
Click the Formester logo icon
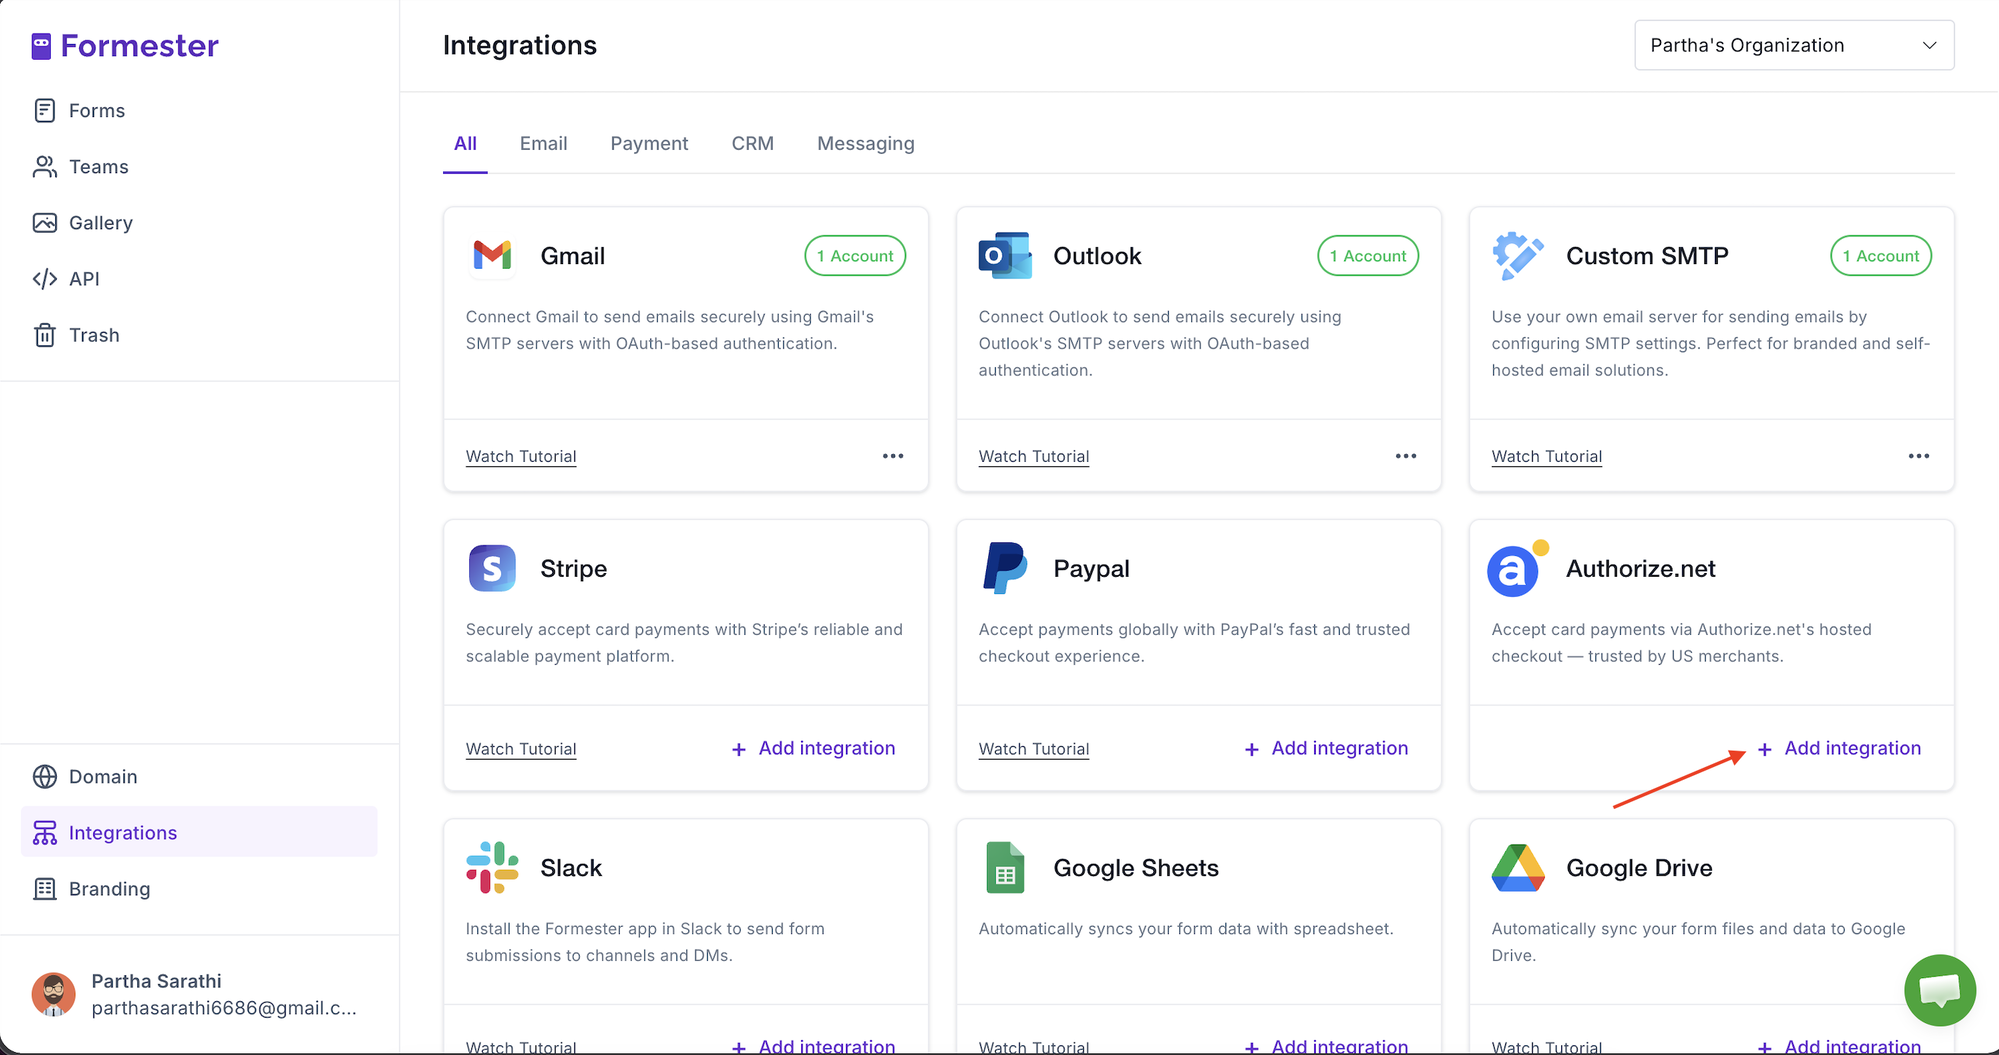41,46
